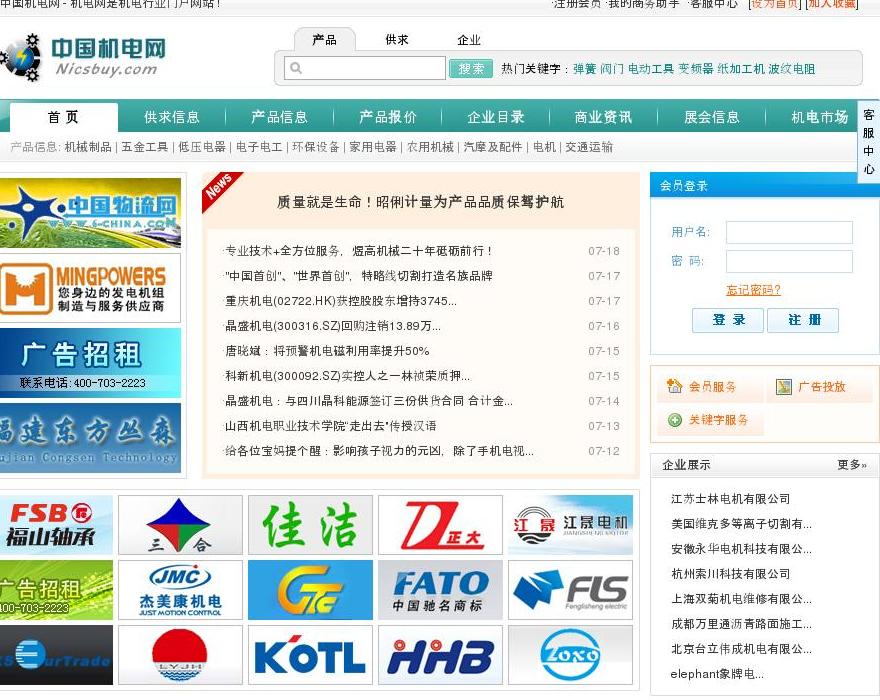The image size is (880, 700).
Task: Open headline 质量就是生命！昭俐计量
Action: (x=420, y=202)
